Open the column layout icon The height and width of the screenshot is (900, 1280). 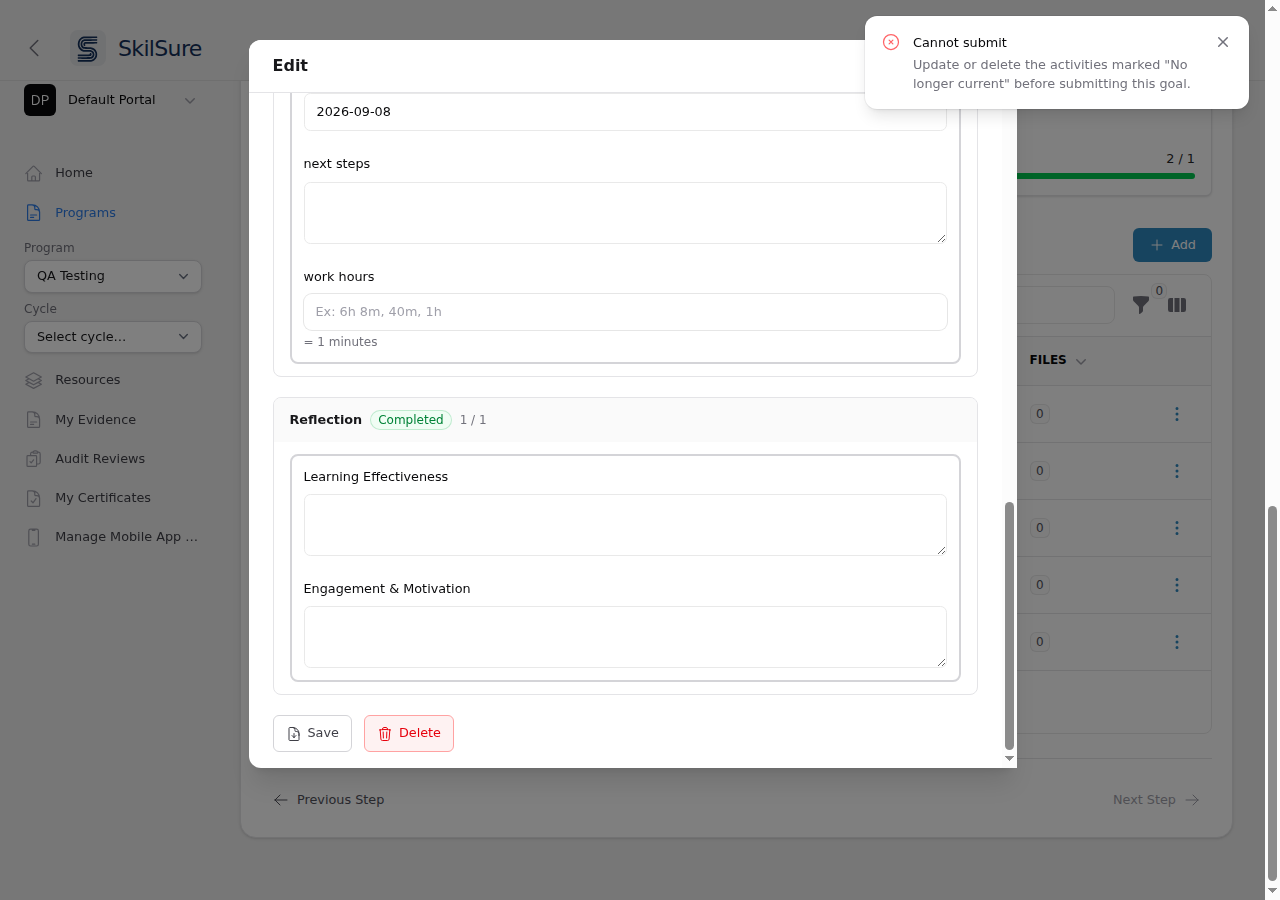[1177, 305]
